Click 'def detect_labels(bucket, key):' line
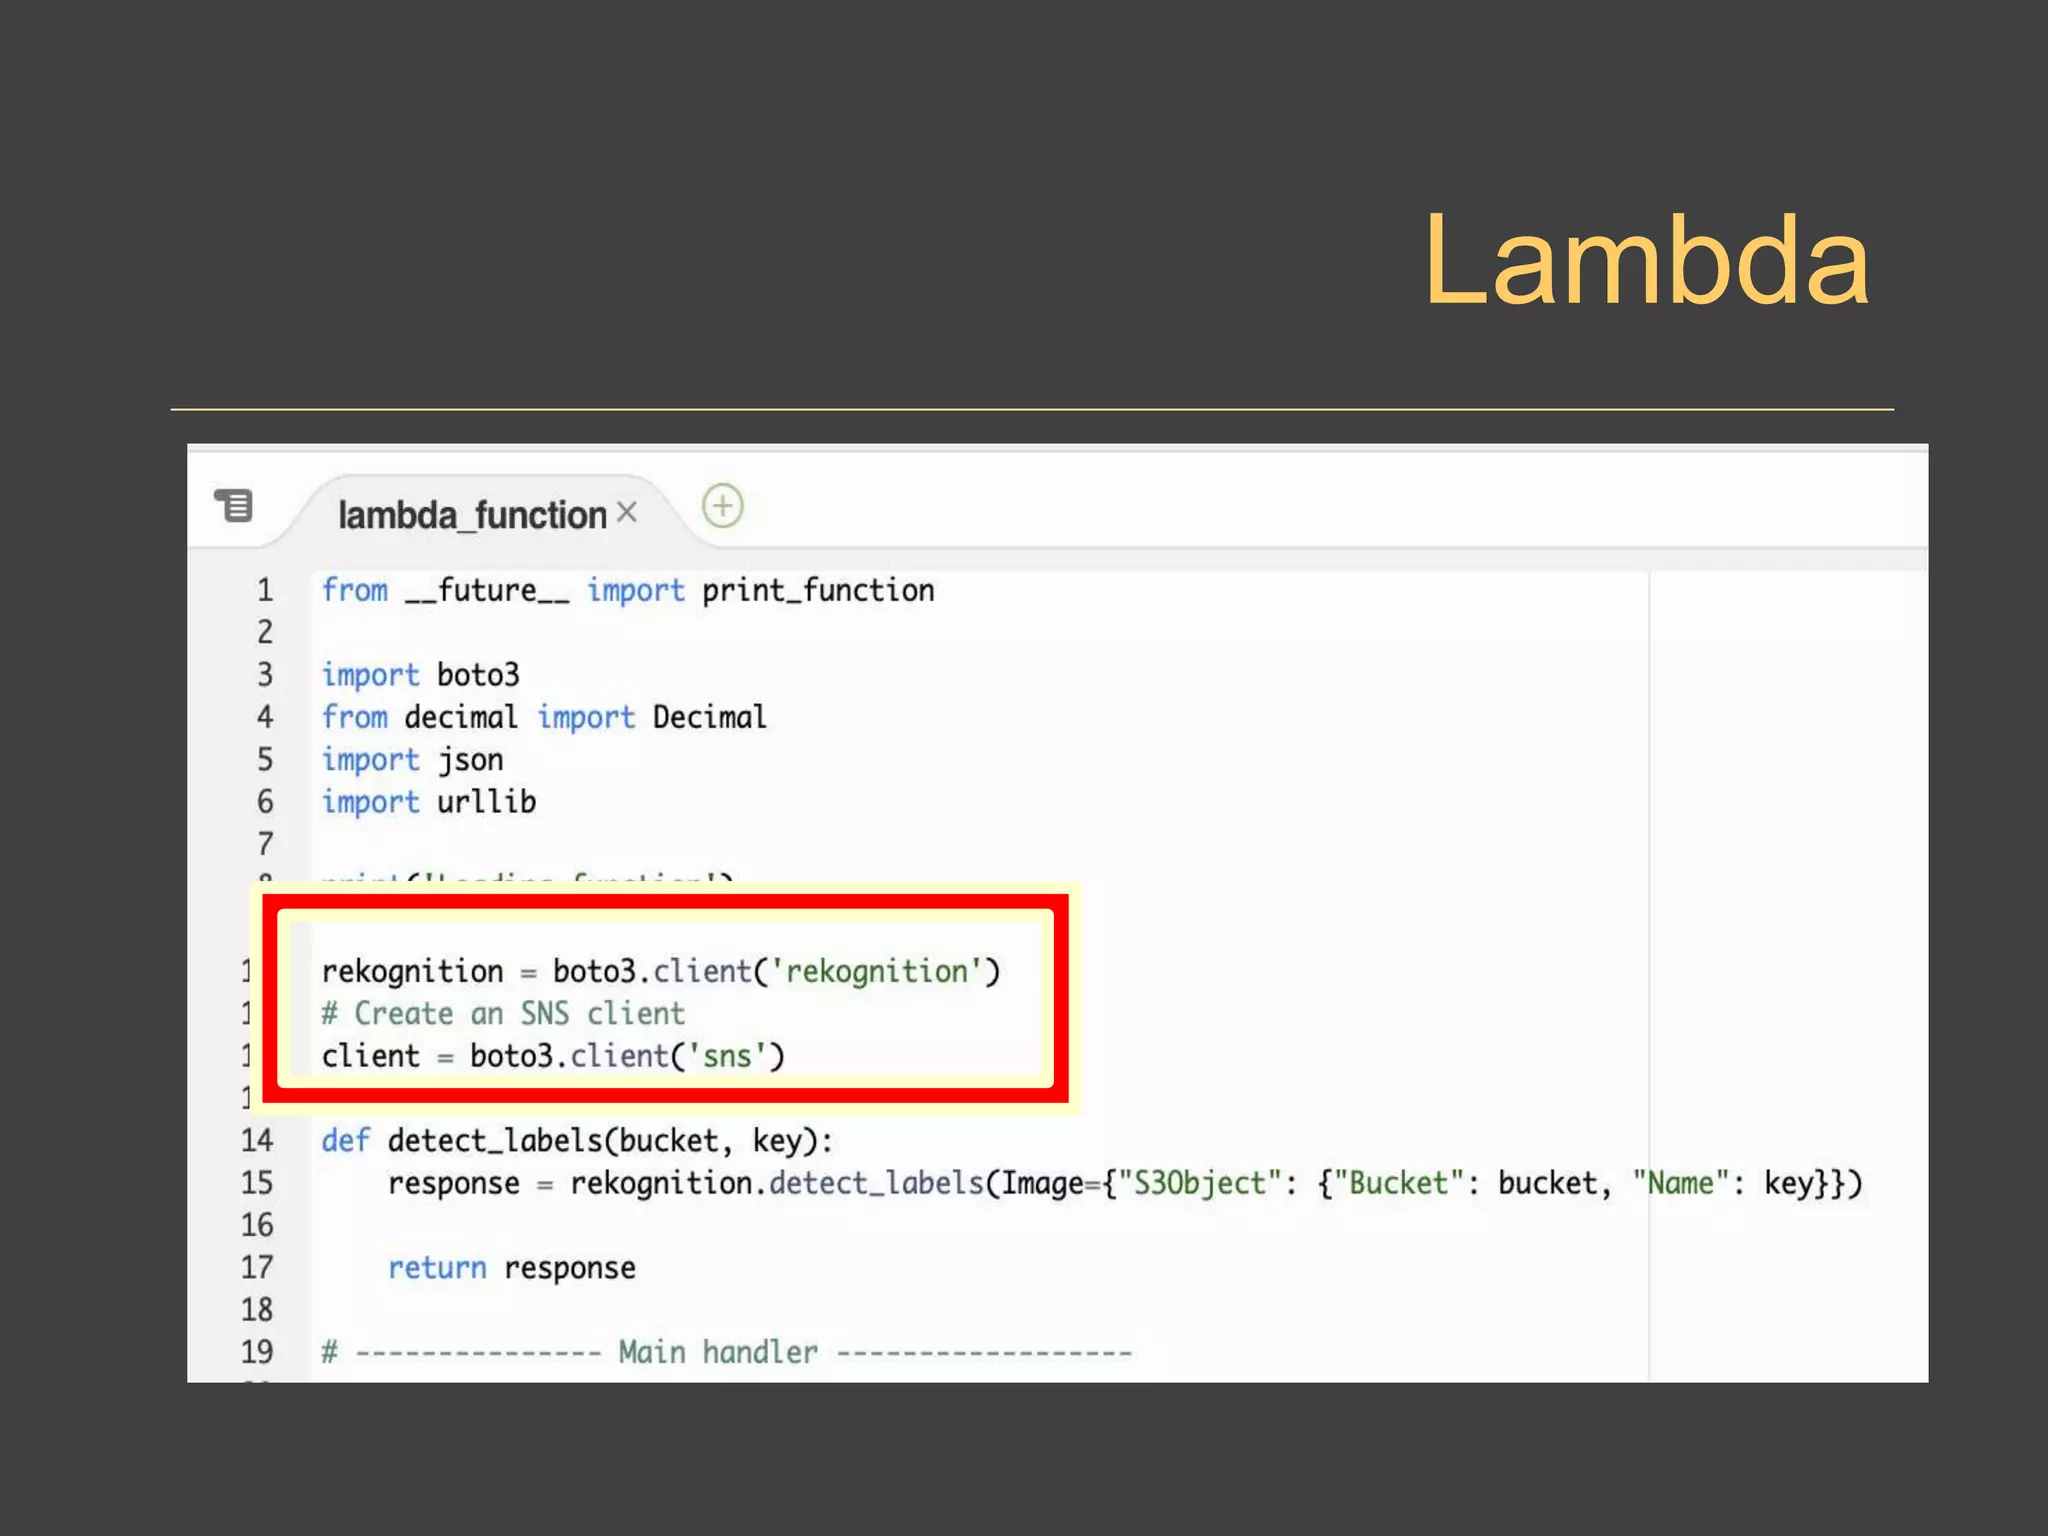This screenshot has width=2048, height=1536. point(577,1141)
